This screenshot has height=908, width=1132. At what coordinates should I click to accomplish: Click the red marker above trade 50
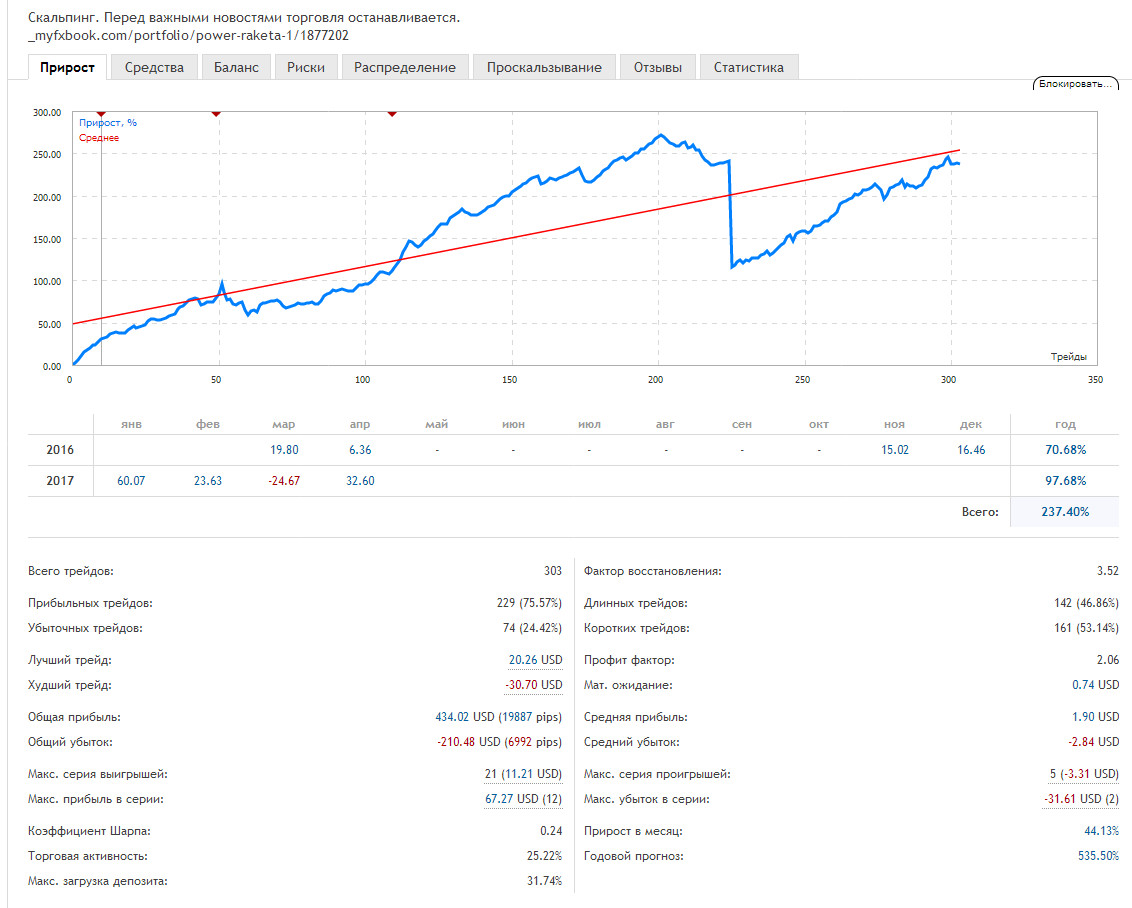click(216, 114)
